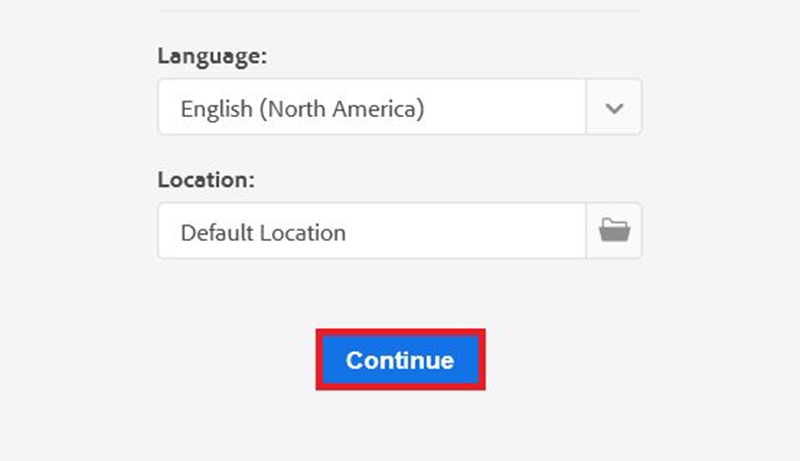
Task: Proceed with installation using blue Continue button
Action: point(401,360)
